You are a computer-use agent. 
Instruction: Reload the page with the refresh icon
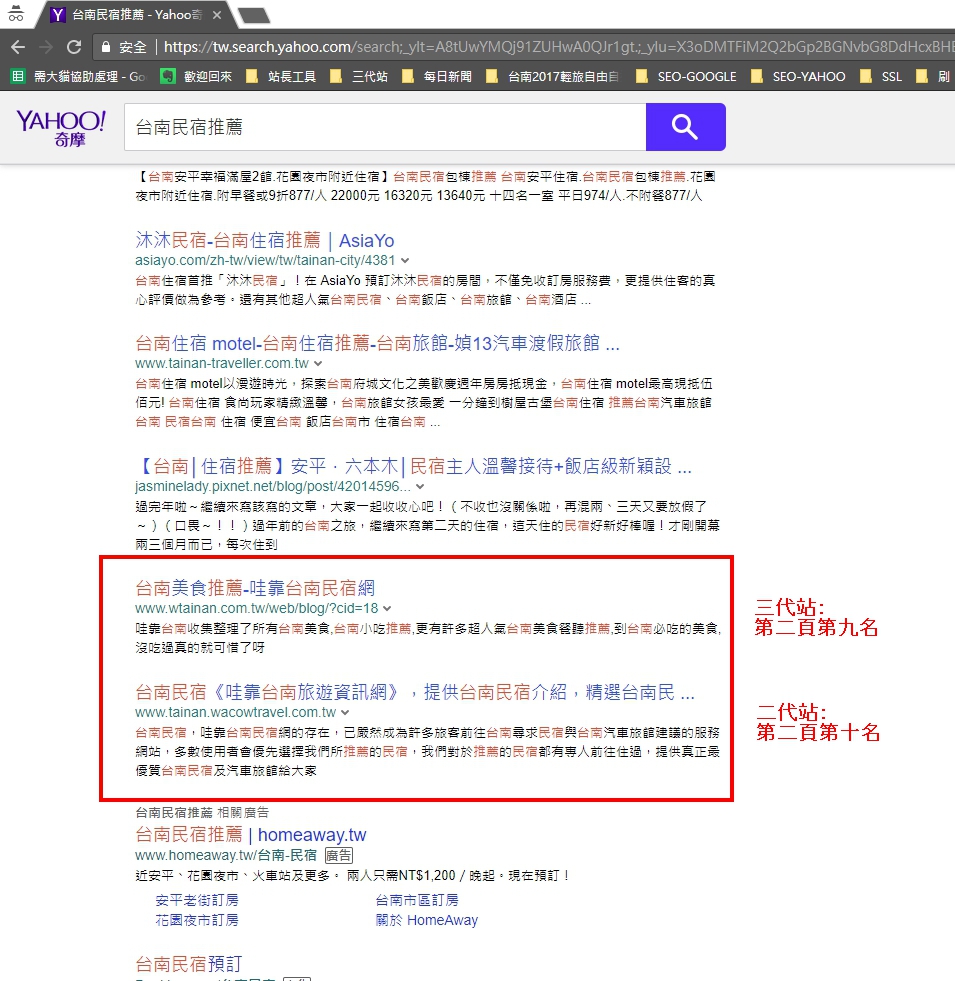coord(74,47)
